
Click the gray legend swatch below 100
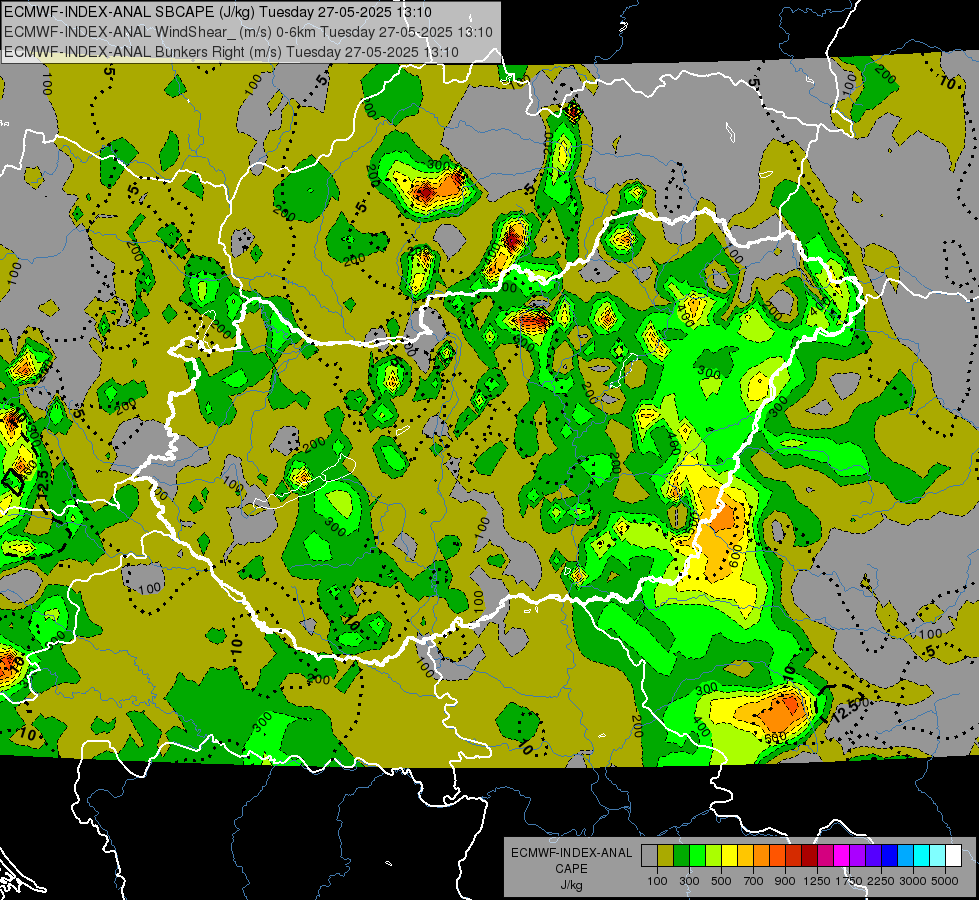(649, 856)
